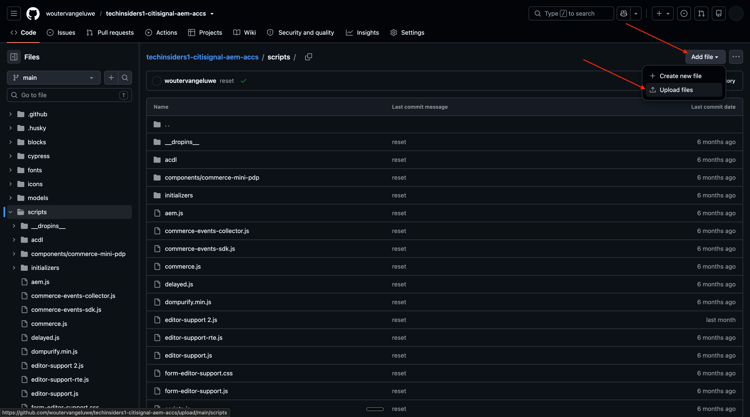Expand the .github folder in tree
Screen dimensions: 750x417
click(x=11, y=114)
